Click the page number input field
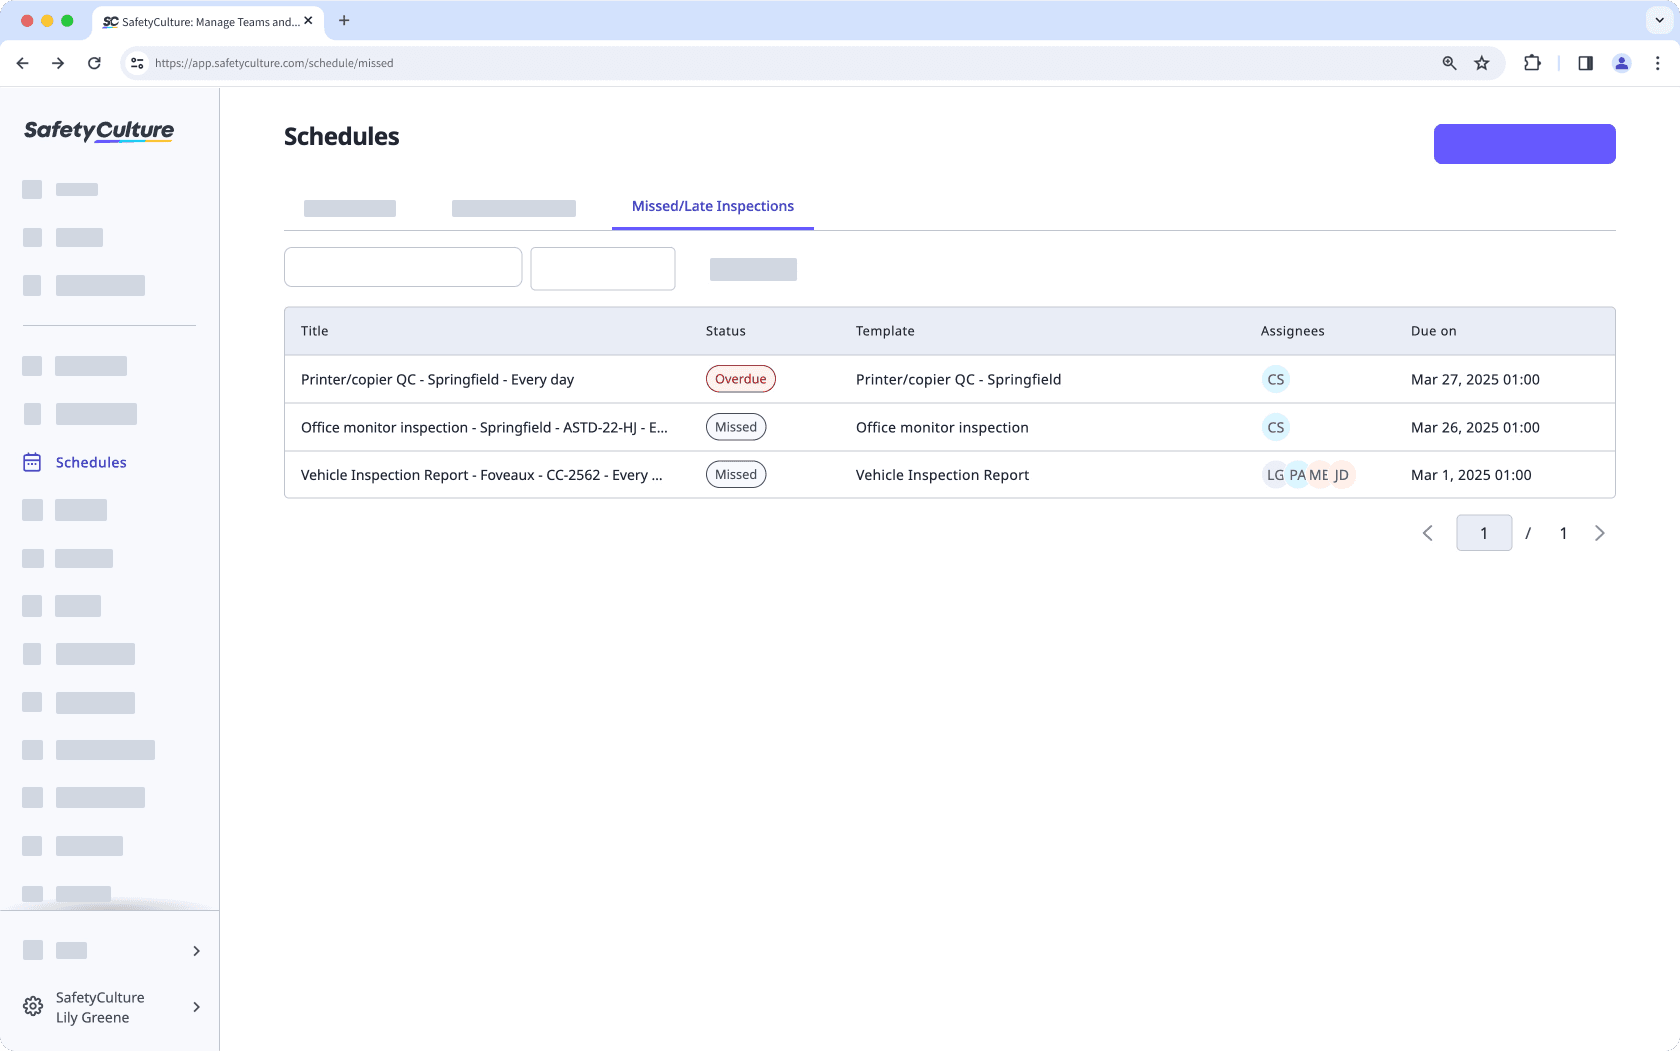1680x1051 pixels. coord(1483,533)
